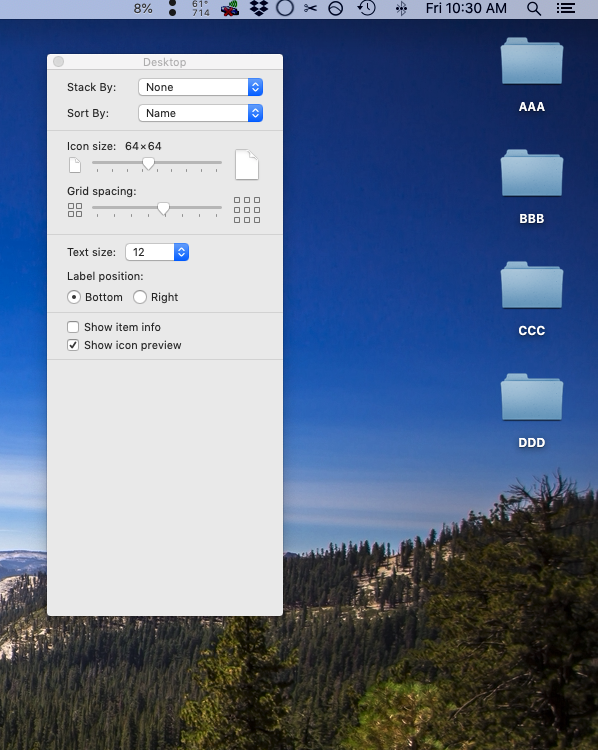Screen dimensions: 598x750
Task: Open the Stack By dropdown
Action: point(200,87)
